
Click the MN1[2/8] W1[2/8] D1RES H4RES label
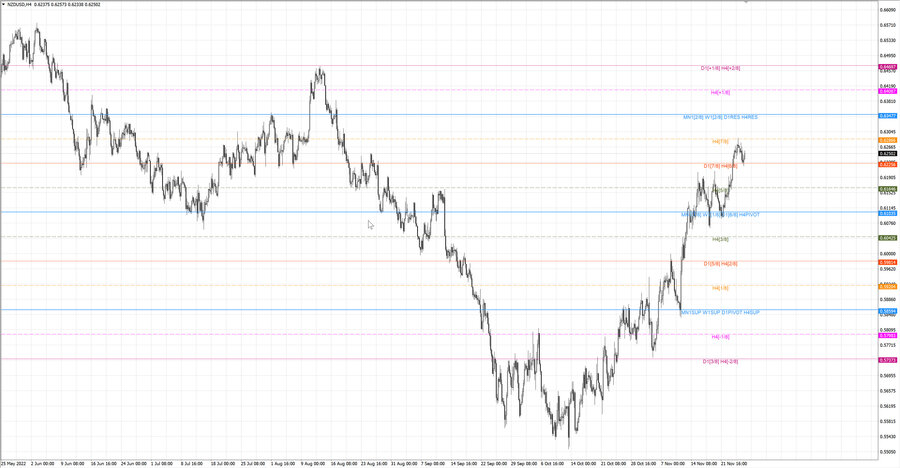[720, 117]
